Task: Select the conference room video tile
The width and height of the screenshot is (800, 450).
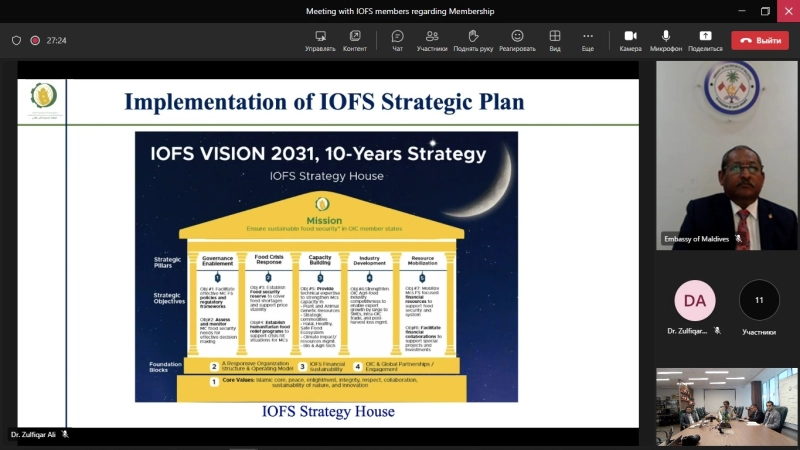Action: pyautogui.click(x=726, y=405)
